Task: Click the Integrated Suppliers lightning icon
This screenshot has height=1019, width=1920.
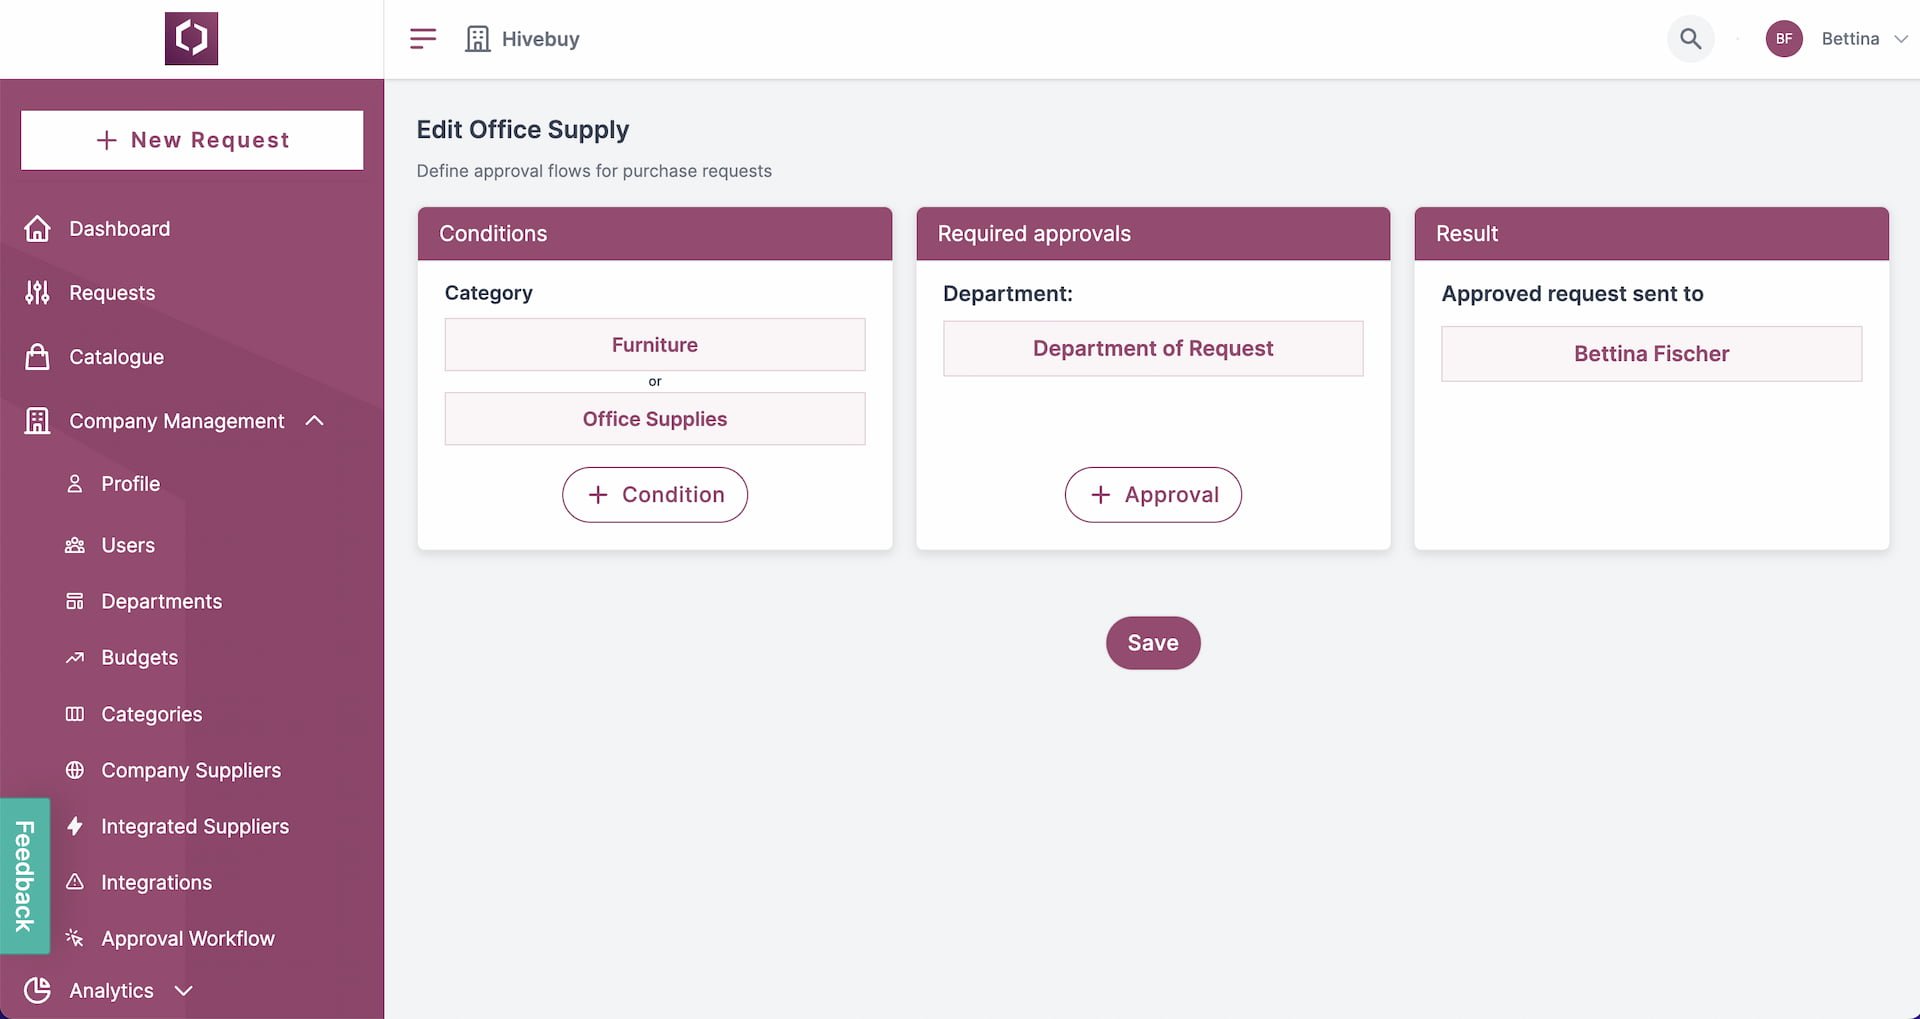Action: (75, 826)
